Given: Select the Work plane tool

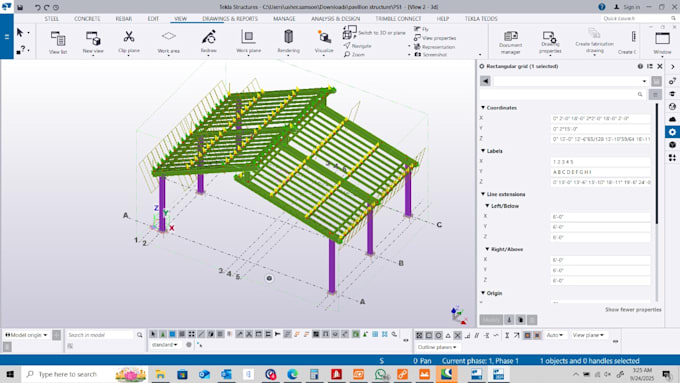Looking at the screenshot, I should pyautogui.click(x=248, y=42).
